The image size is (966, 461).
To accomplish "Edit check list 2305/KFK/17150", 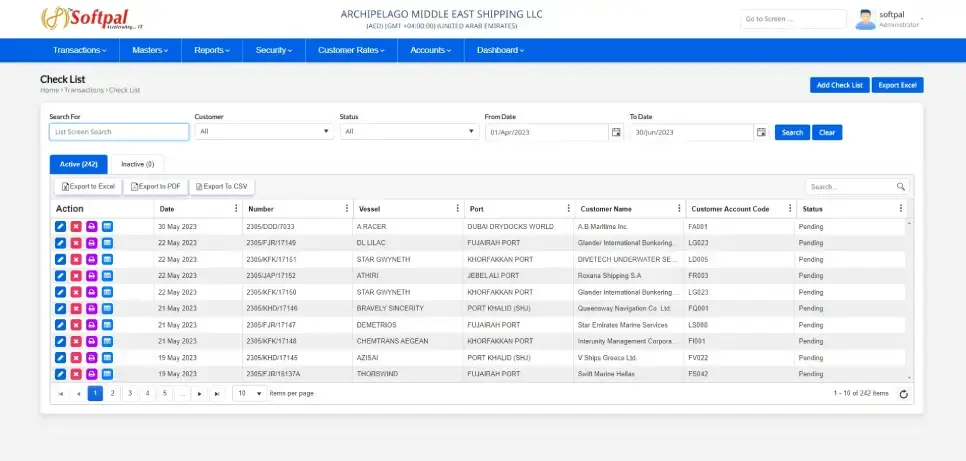I will click(60, 292).
